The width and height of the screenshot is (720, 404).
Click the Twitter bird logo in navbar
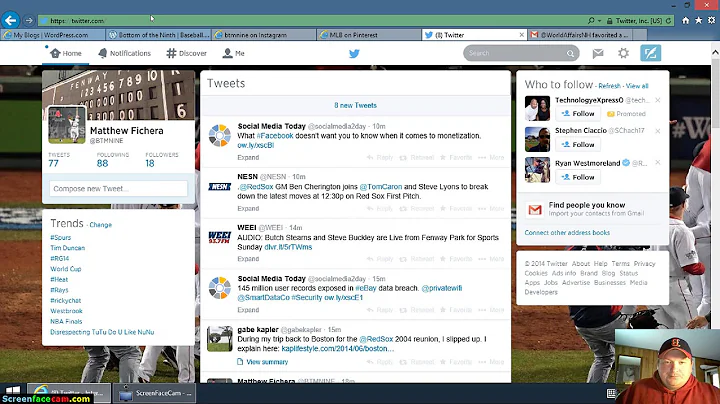pyautogui.click(x=354, y=53)
